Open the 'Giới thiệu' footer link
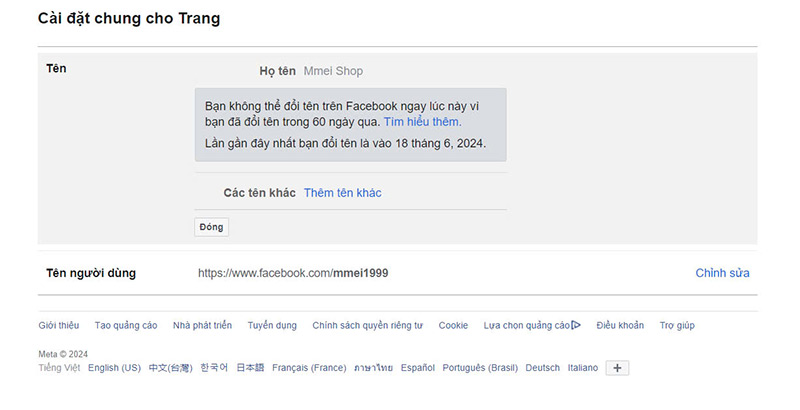This screenshot has height=410, width=800. (59, 326)
